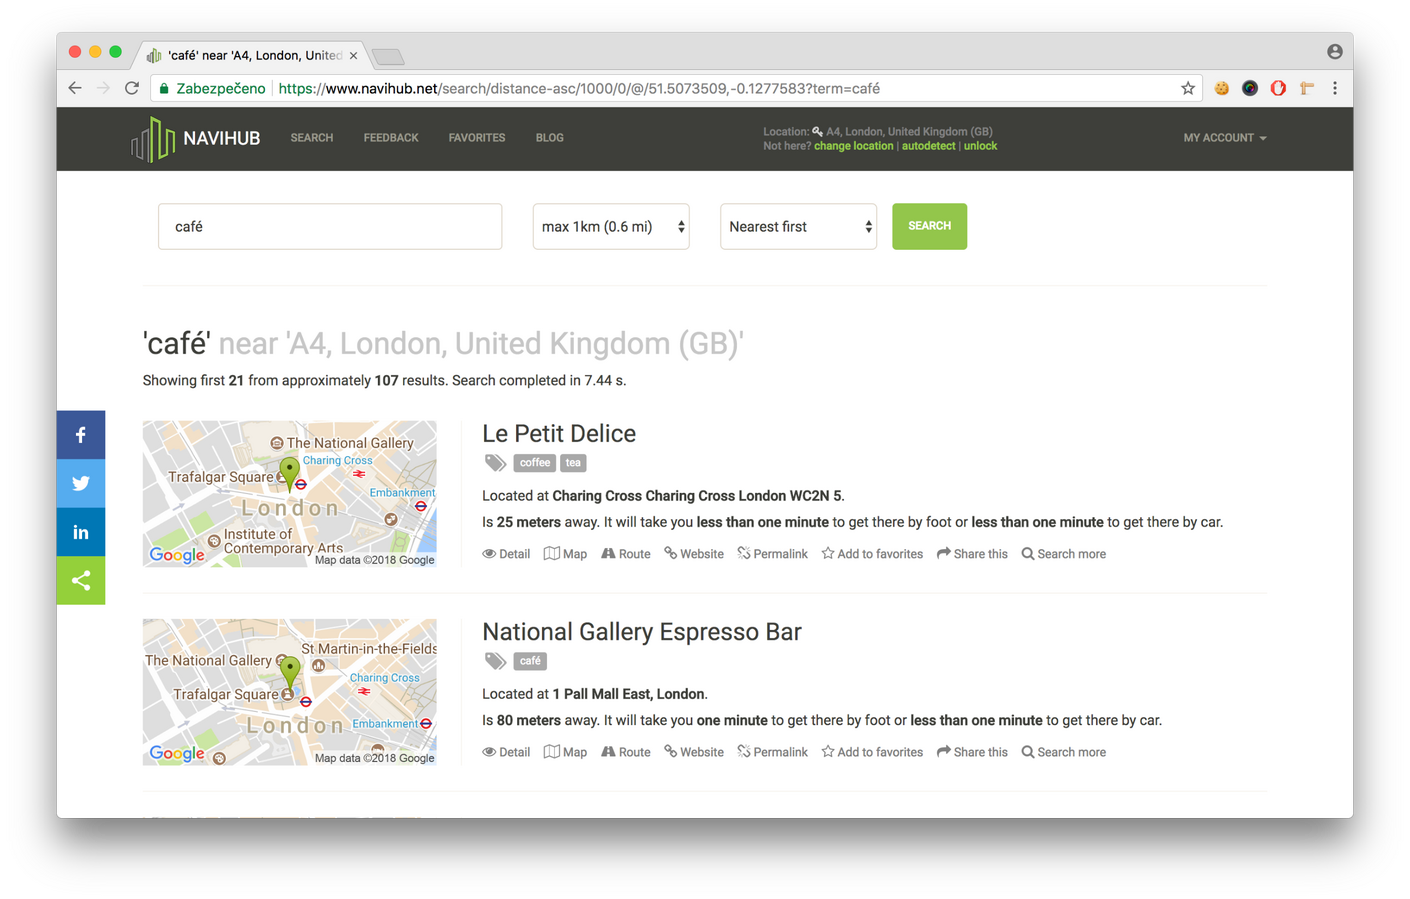This screenshot has width=1410, height=899.
Task: Focus the café search input field
Action: [x=330, y=227]
